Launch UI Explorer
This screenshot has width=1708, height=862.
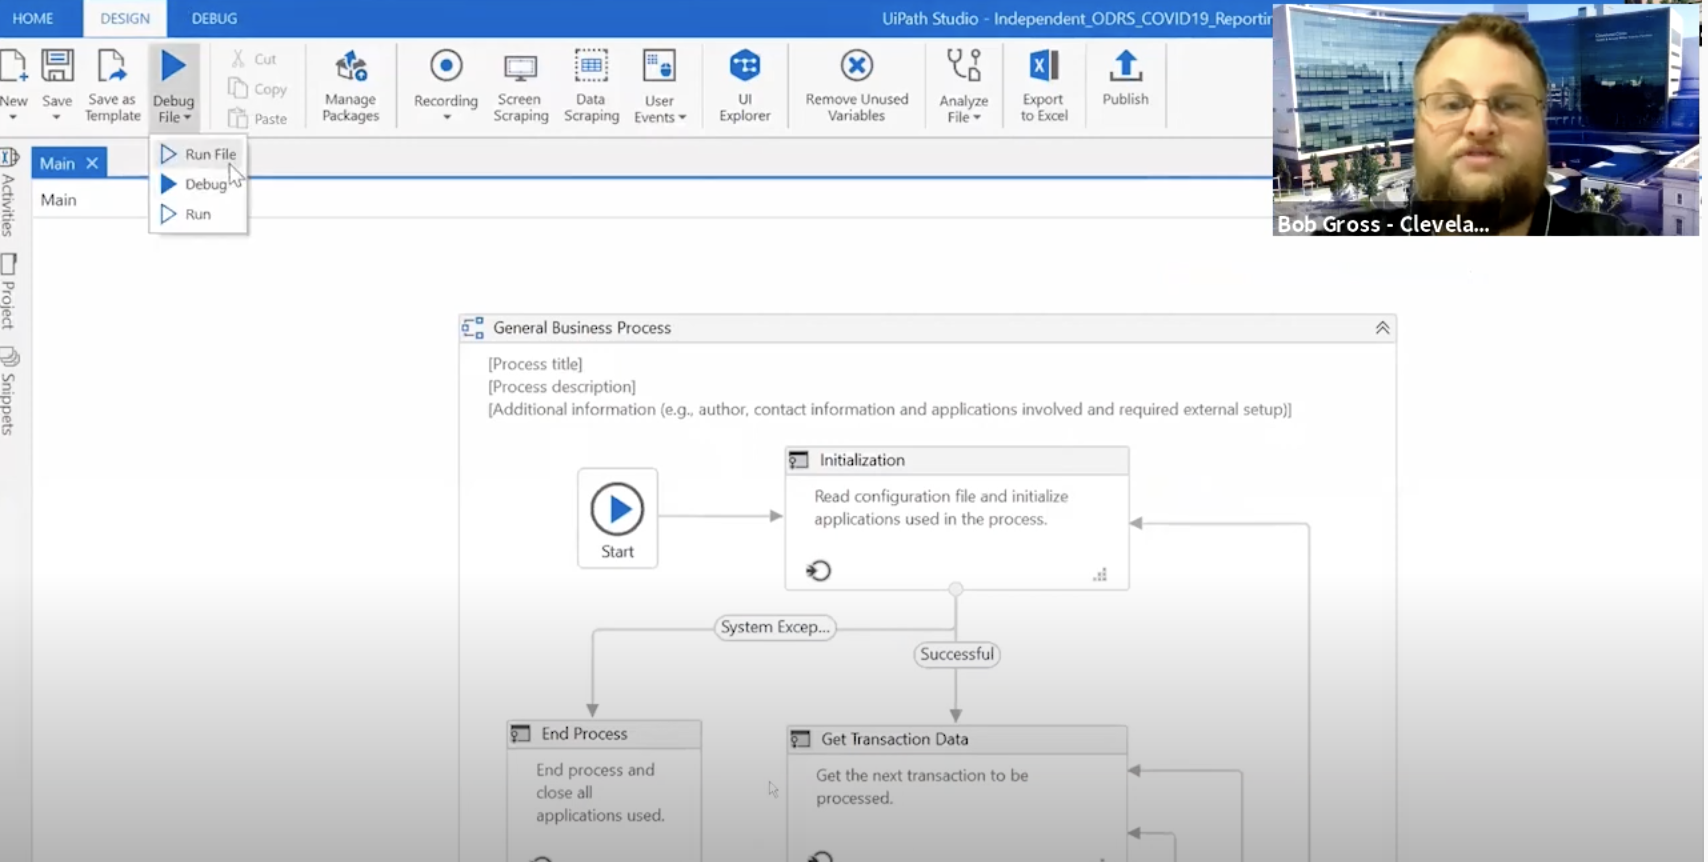[745, 86]
